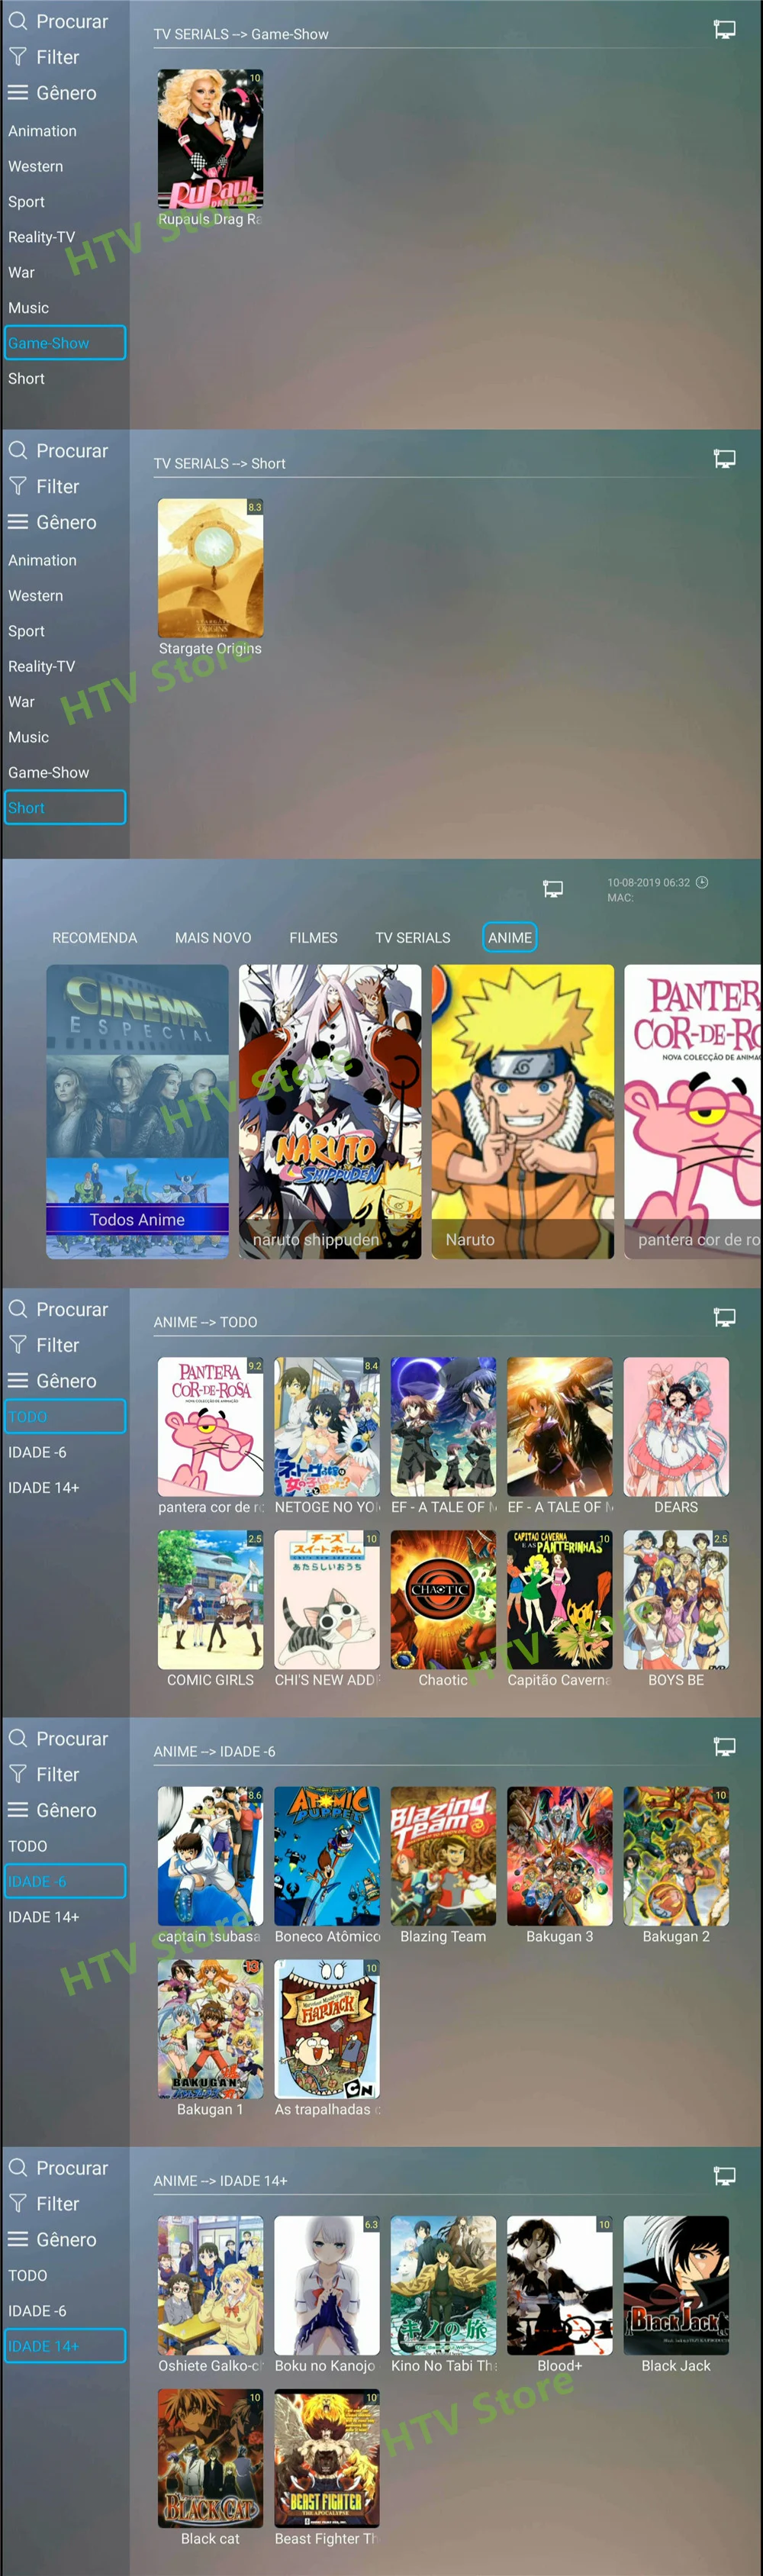Select the highlighted ANIME tab
This screenshot has height=2576, width=763.
point(510,938)
